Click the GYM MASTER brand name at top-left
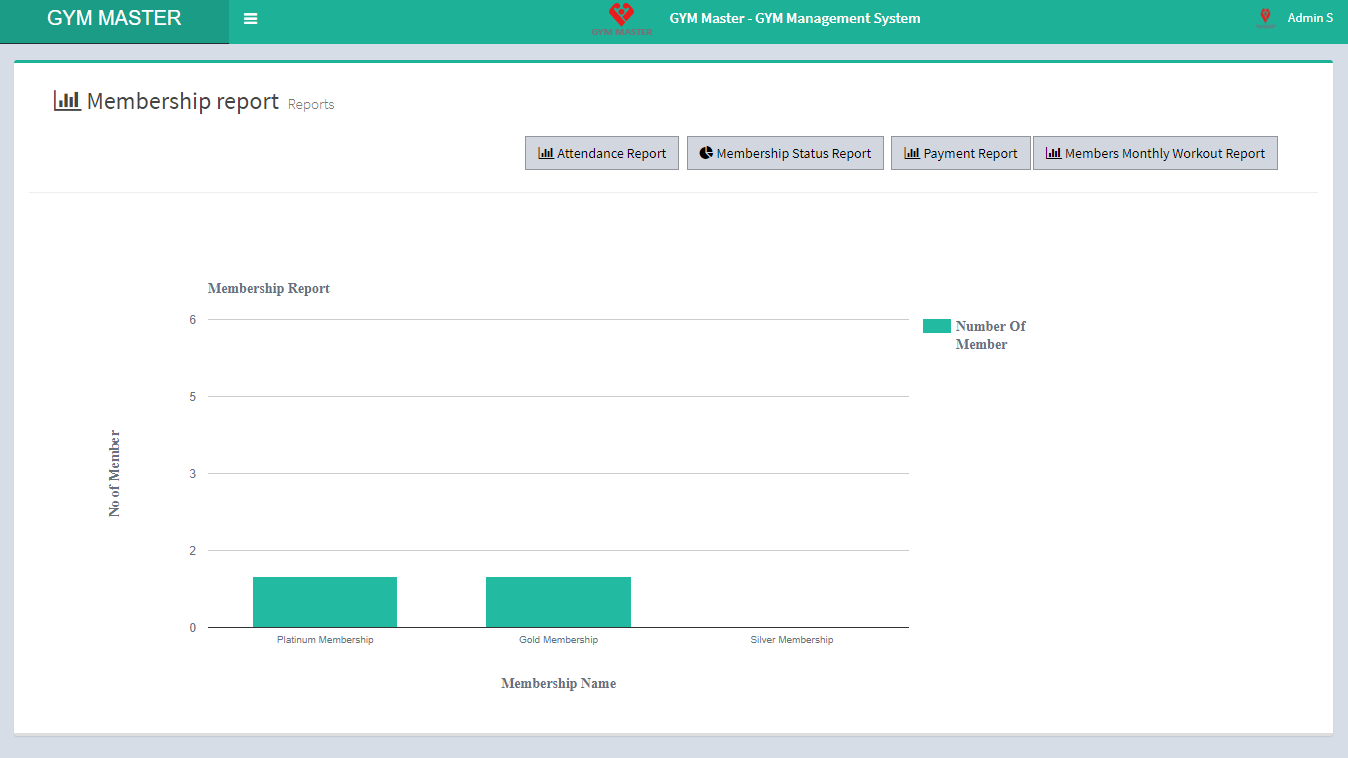 coord(114,18)
